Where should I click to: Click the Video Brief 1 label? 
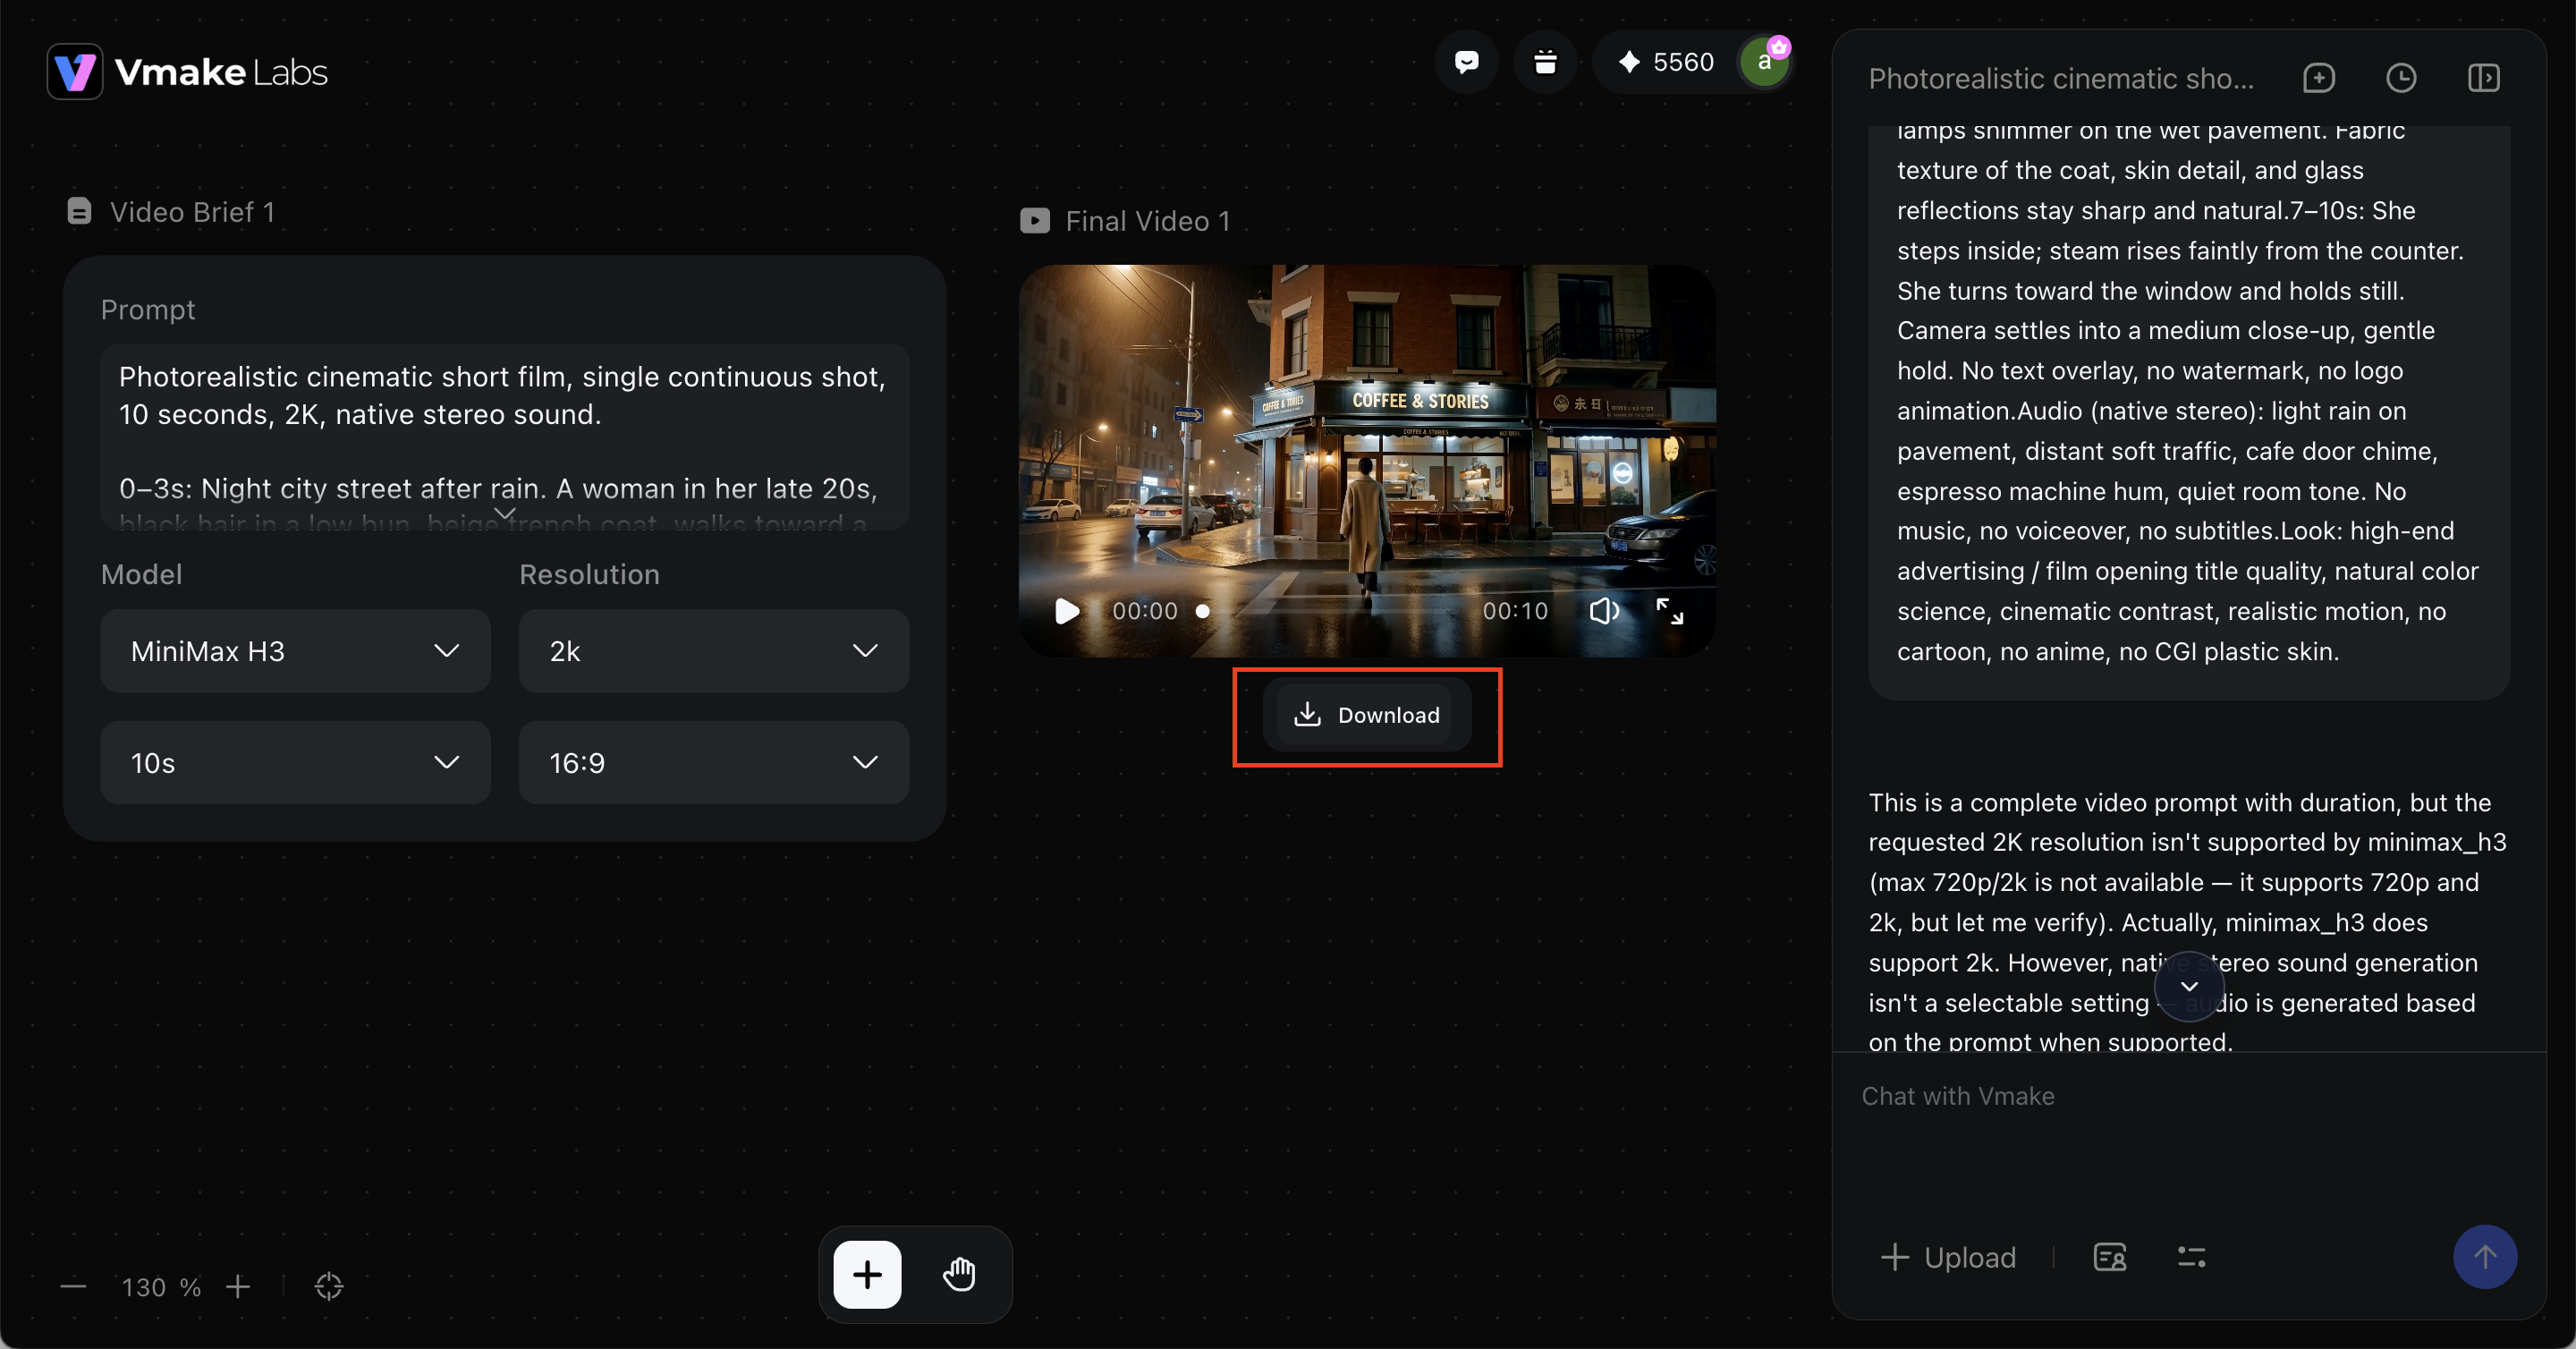coord(192,212)
